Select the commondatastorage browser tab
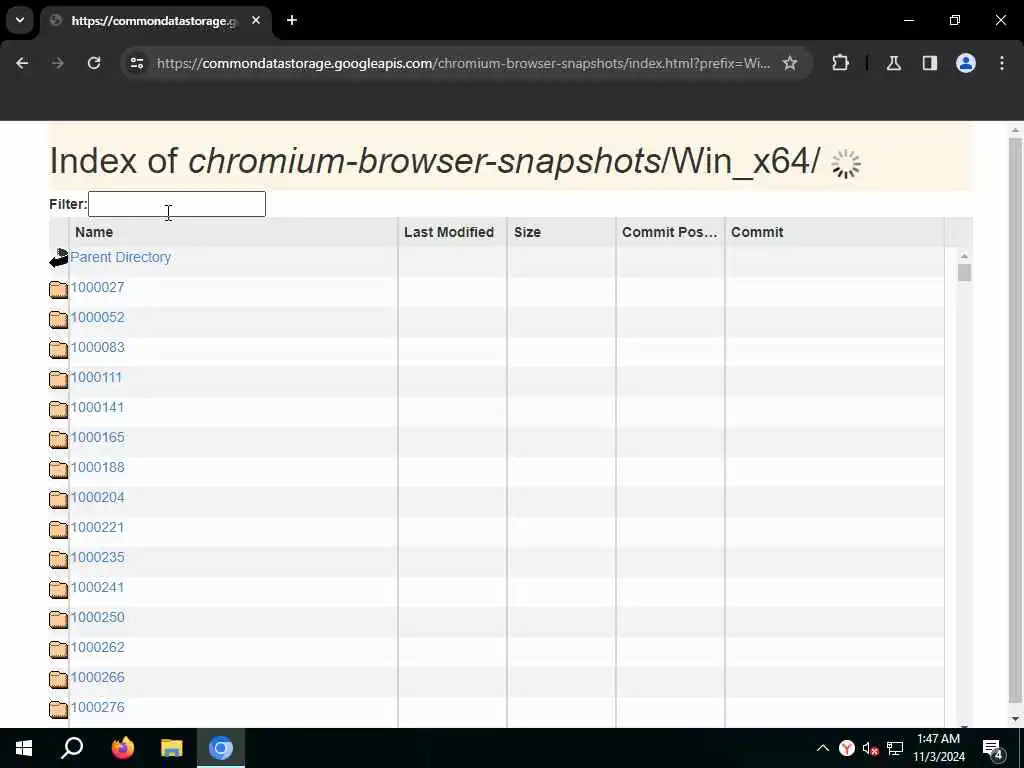 click(x=153, y=21)
